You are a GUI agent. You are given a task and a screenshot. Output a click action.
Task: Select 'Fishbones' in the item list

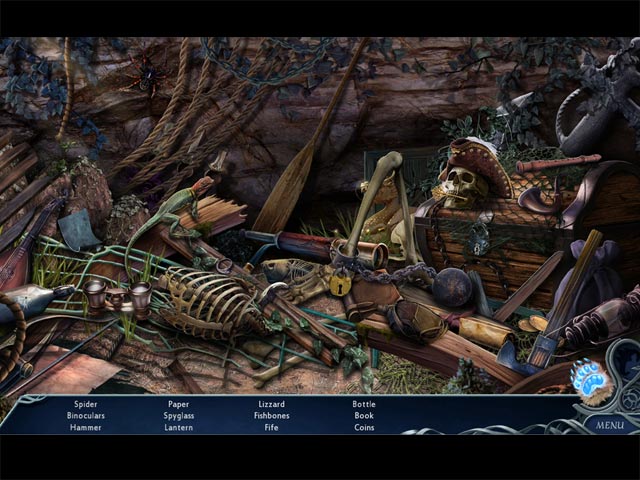coord(271,415)
